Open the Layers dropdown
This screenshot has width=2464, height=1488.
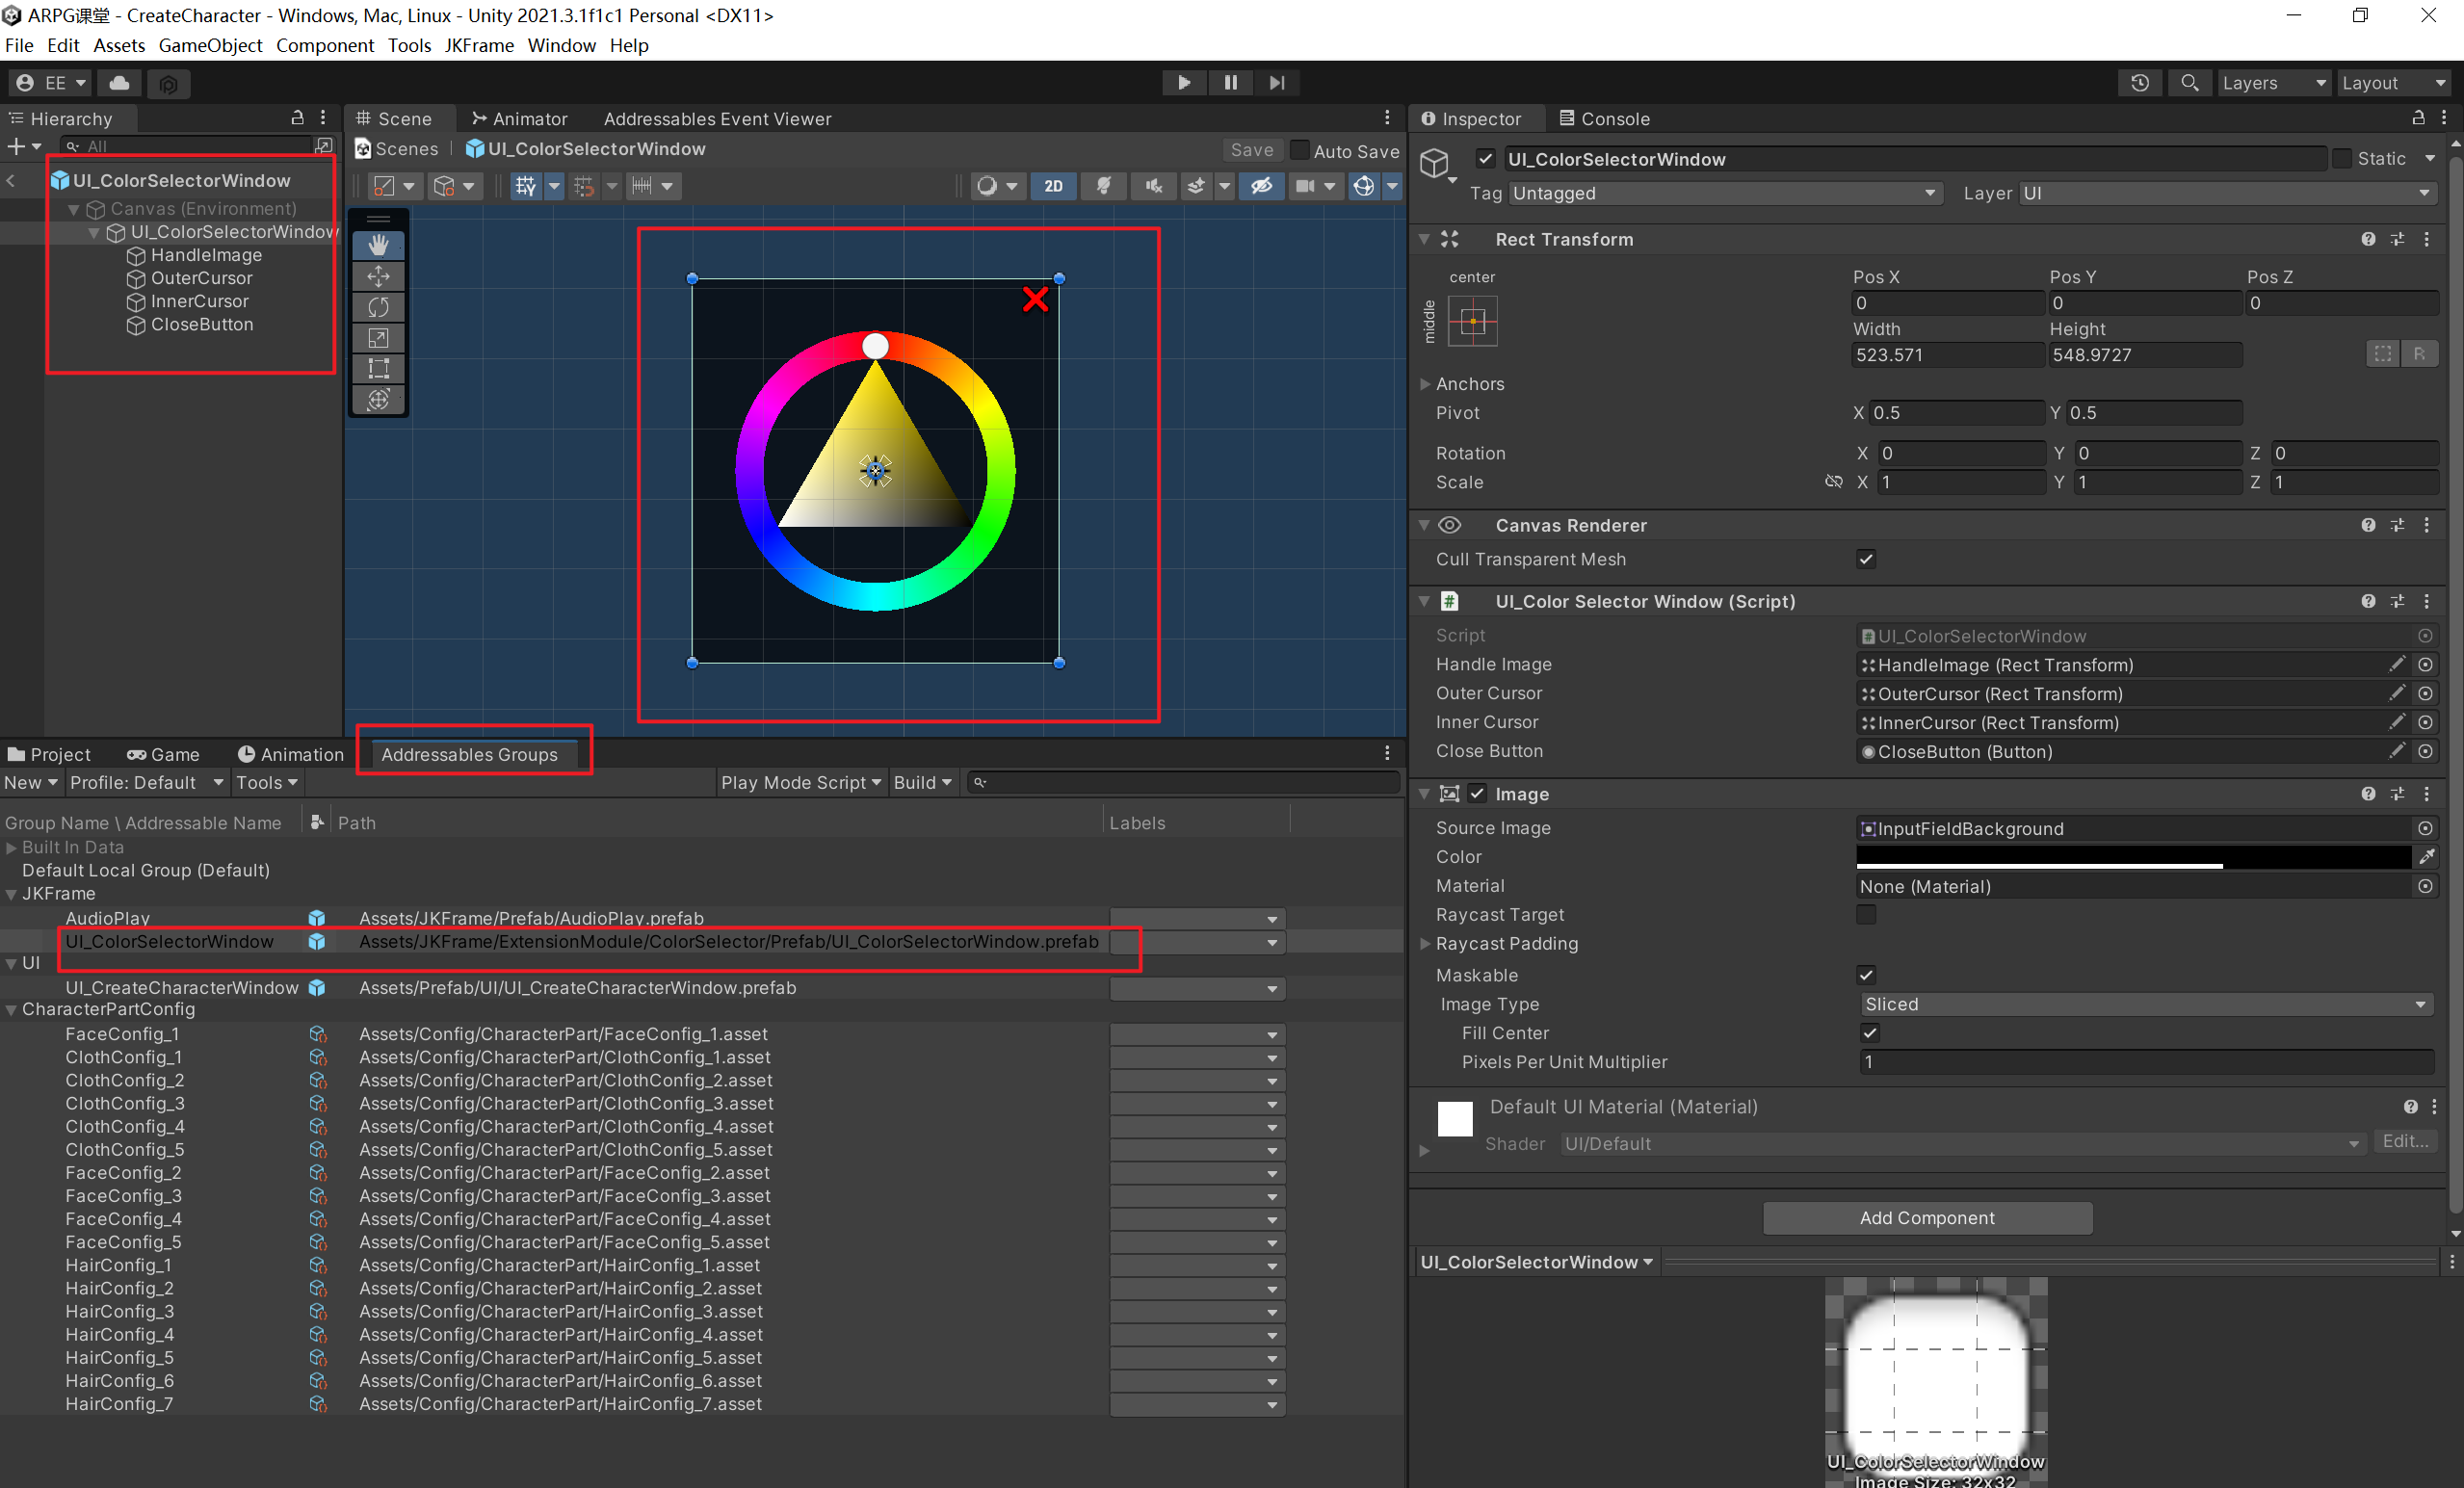[2273, 83]
